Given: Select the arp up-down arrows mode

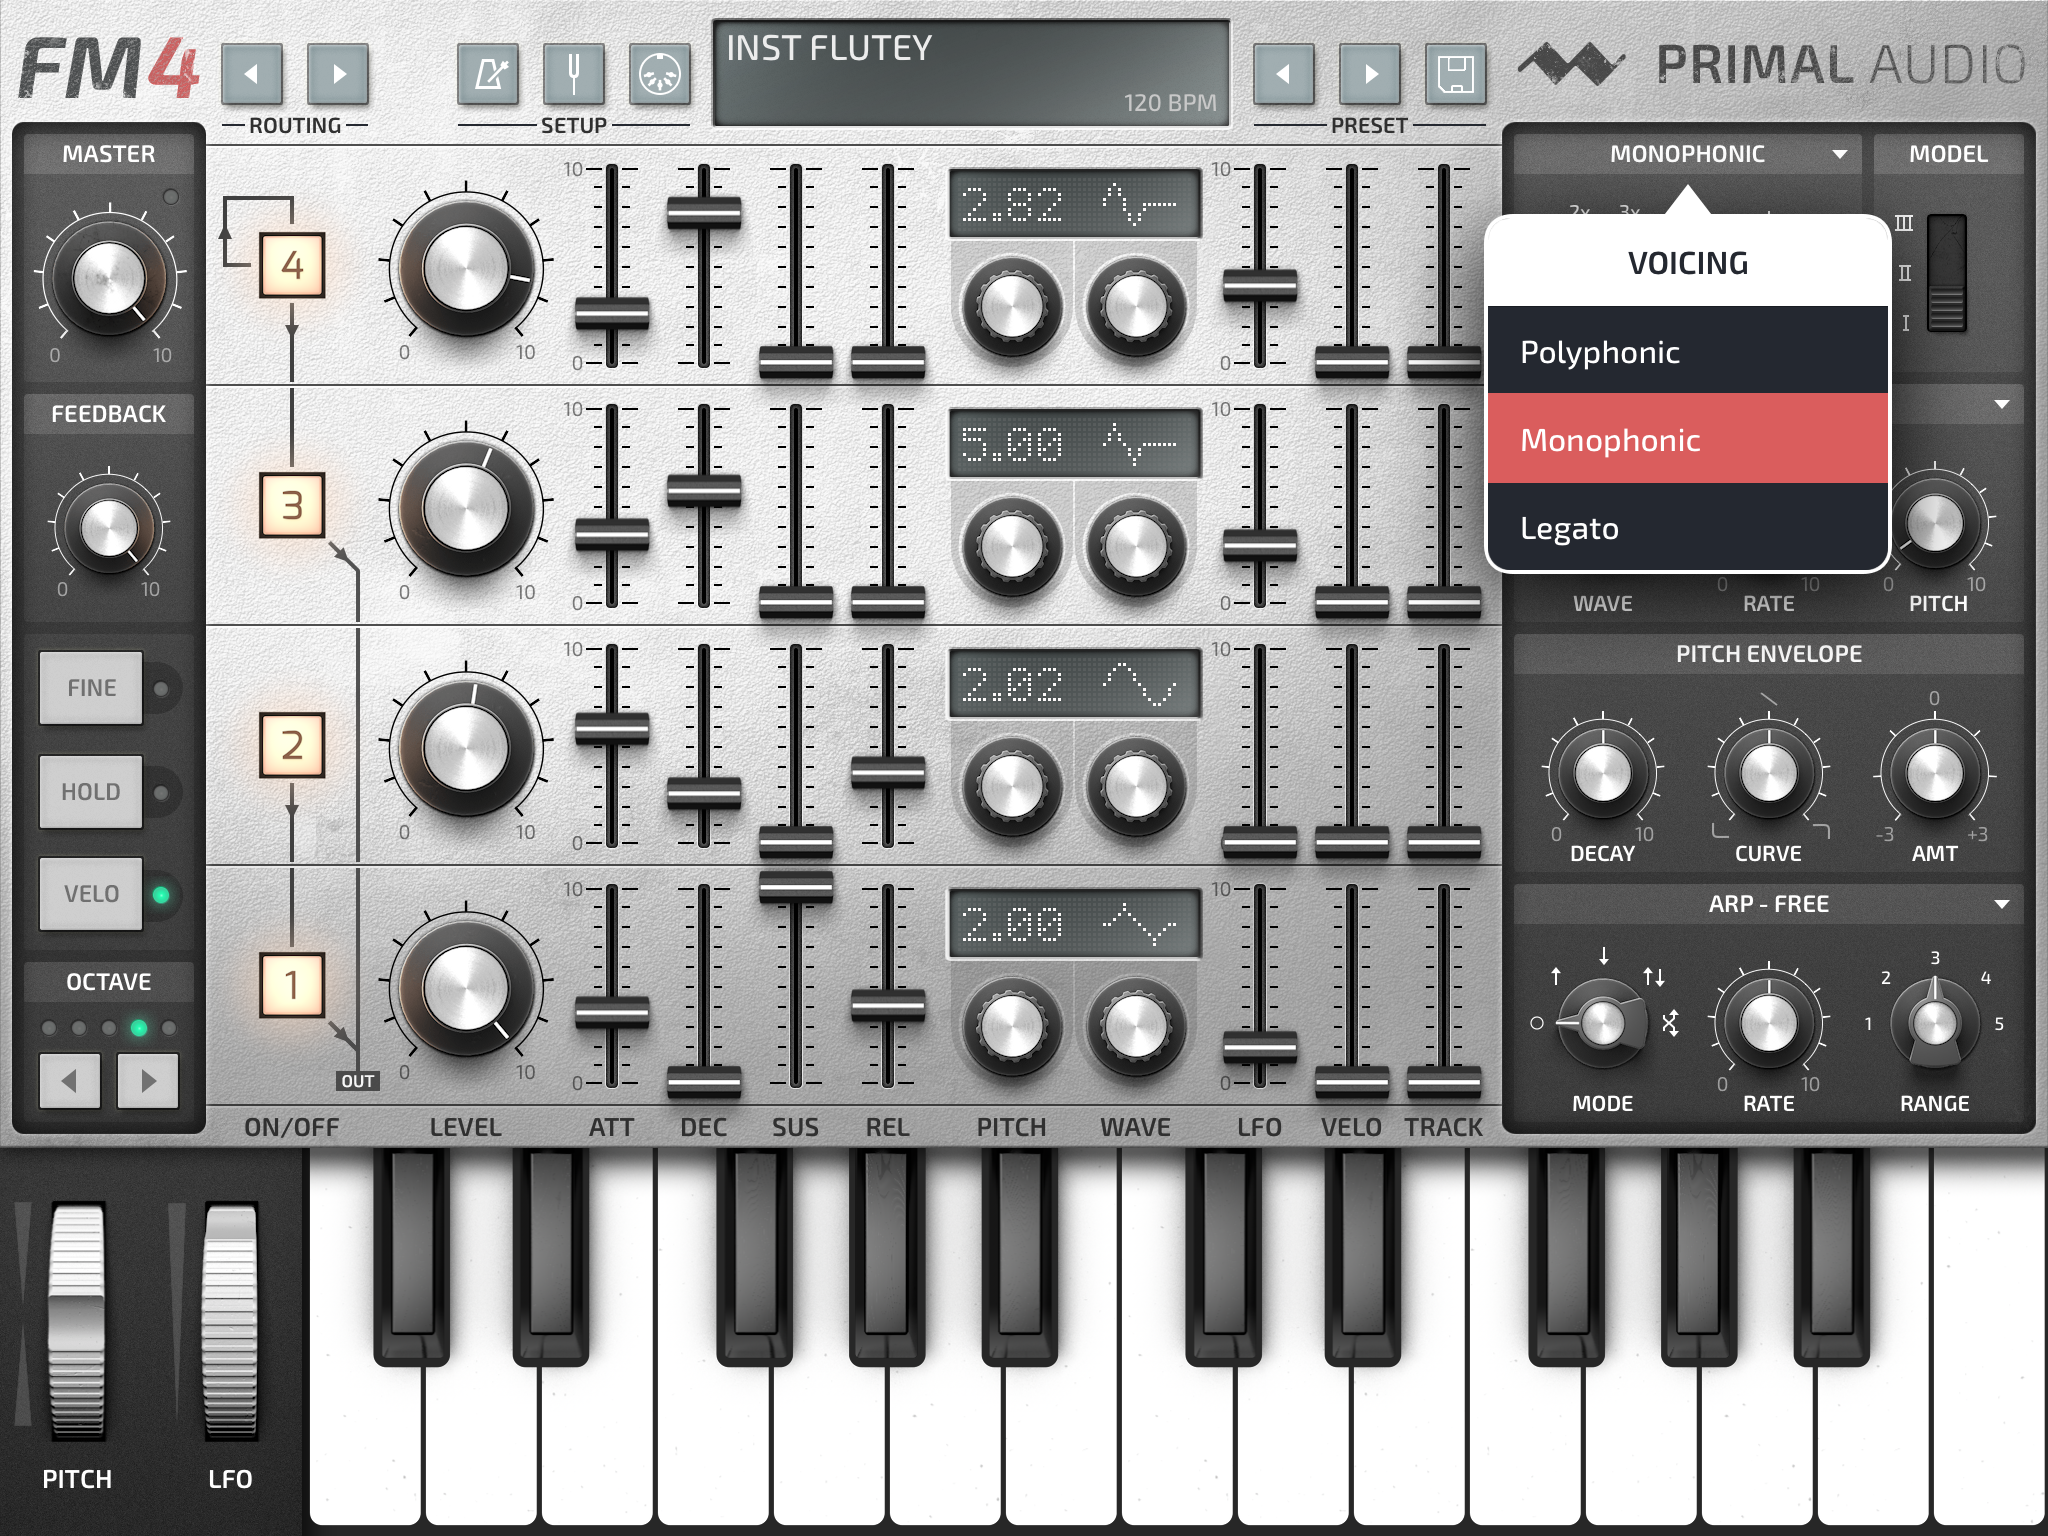Looking at the screenshot, I should 1654,976.
